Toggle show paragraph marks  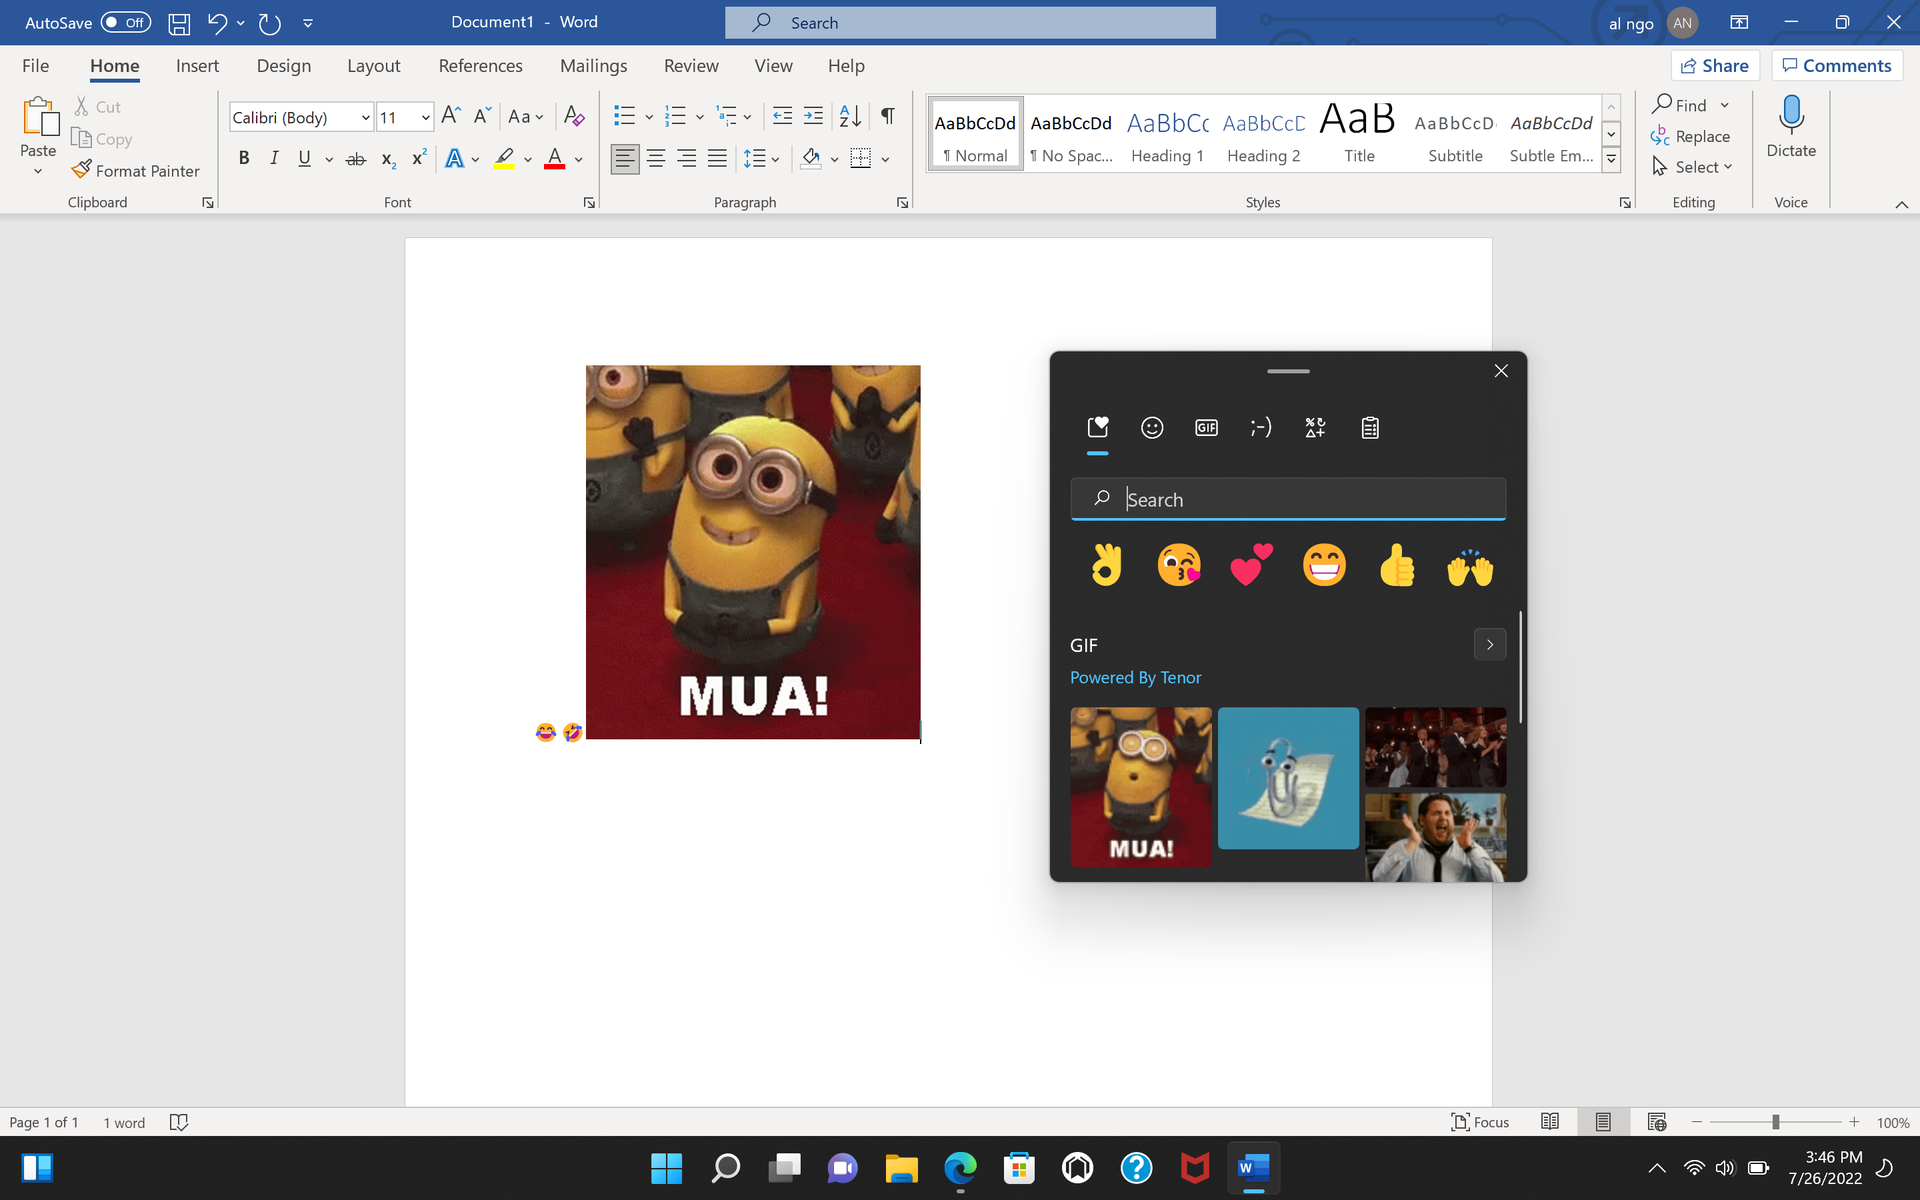point(888,116)
